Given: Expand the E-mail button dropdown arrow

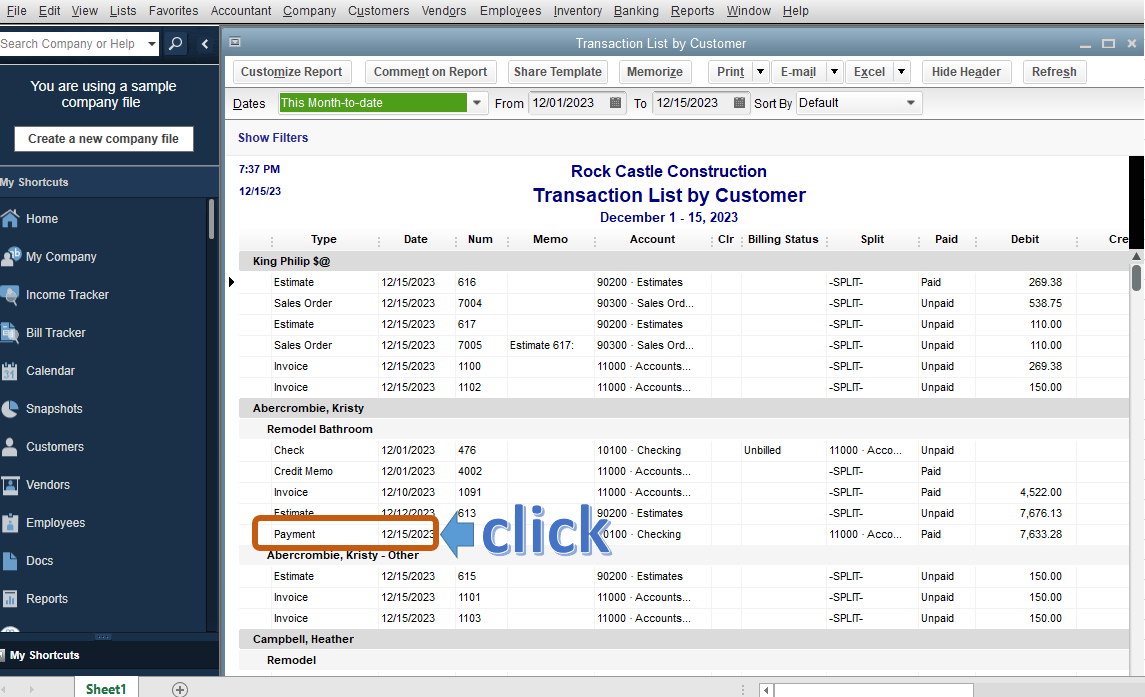Looking at the screenshot, I should 834,72.
